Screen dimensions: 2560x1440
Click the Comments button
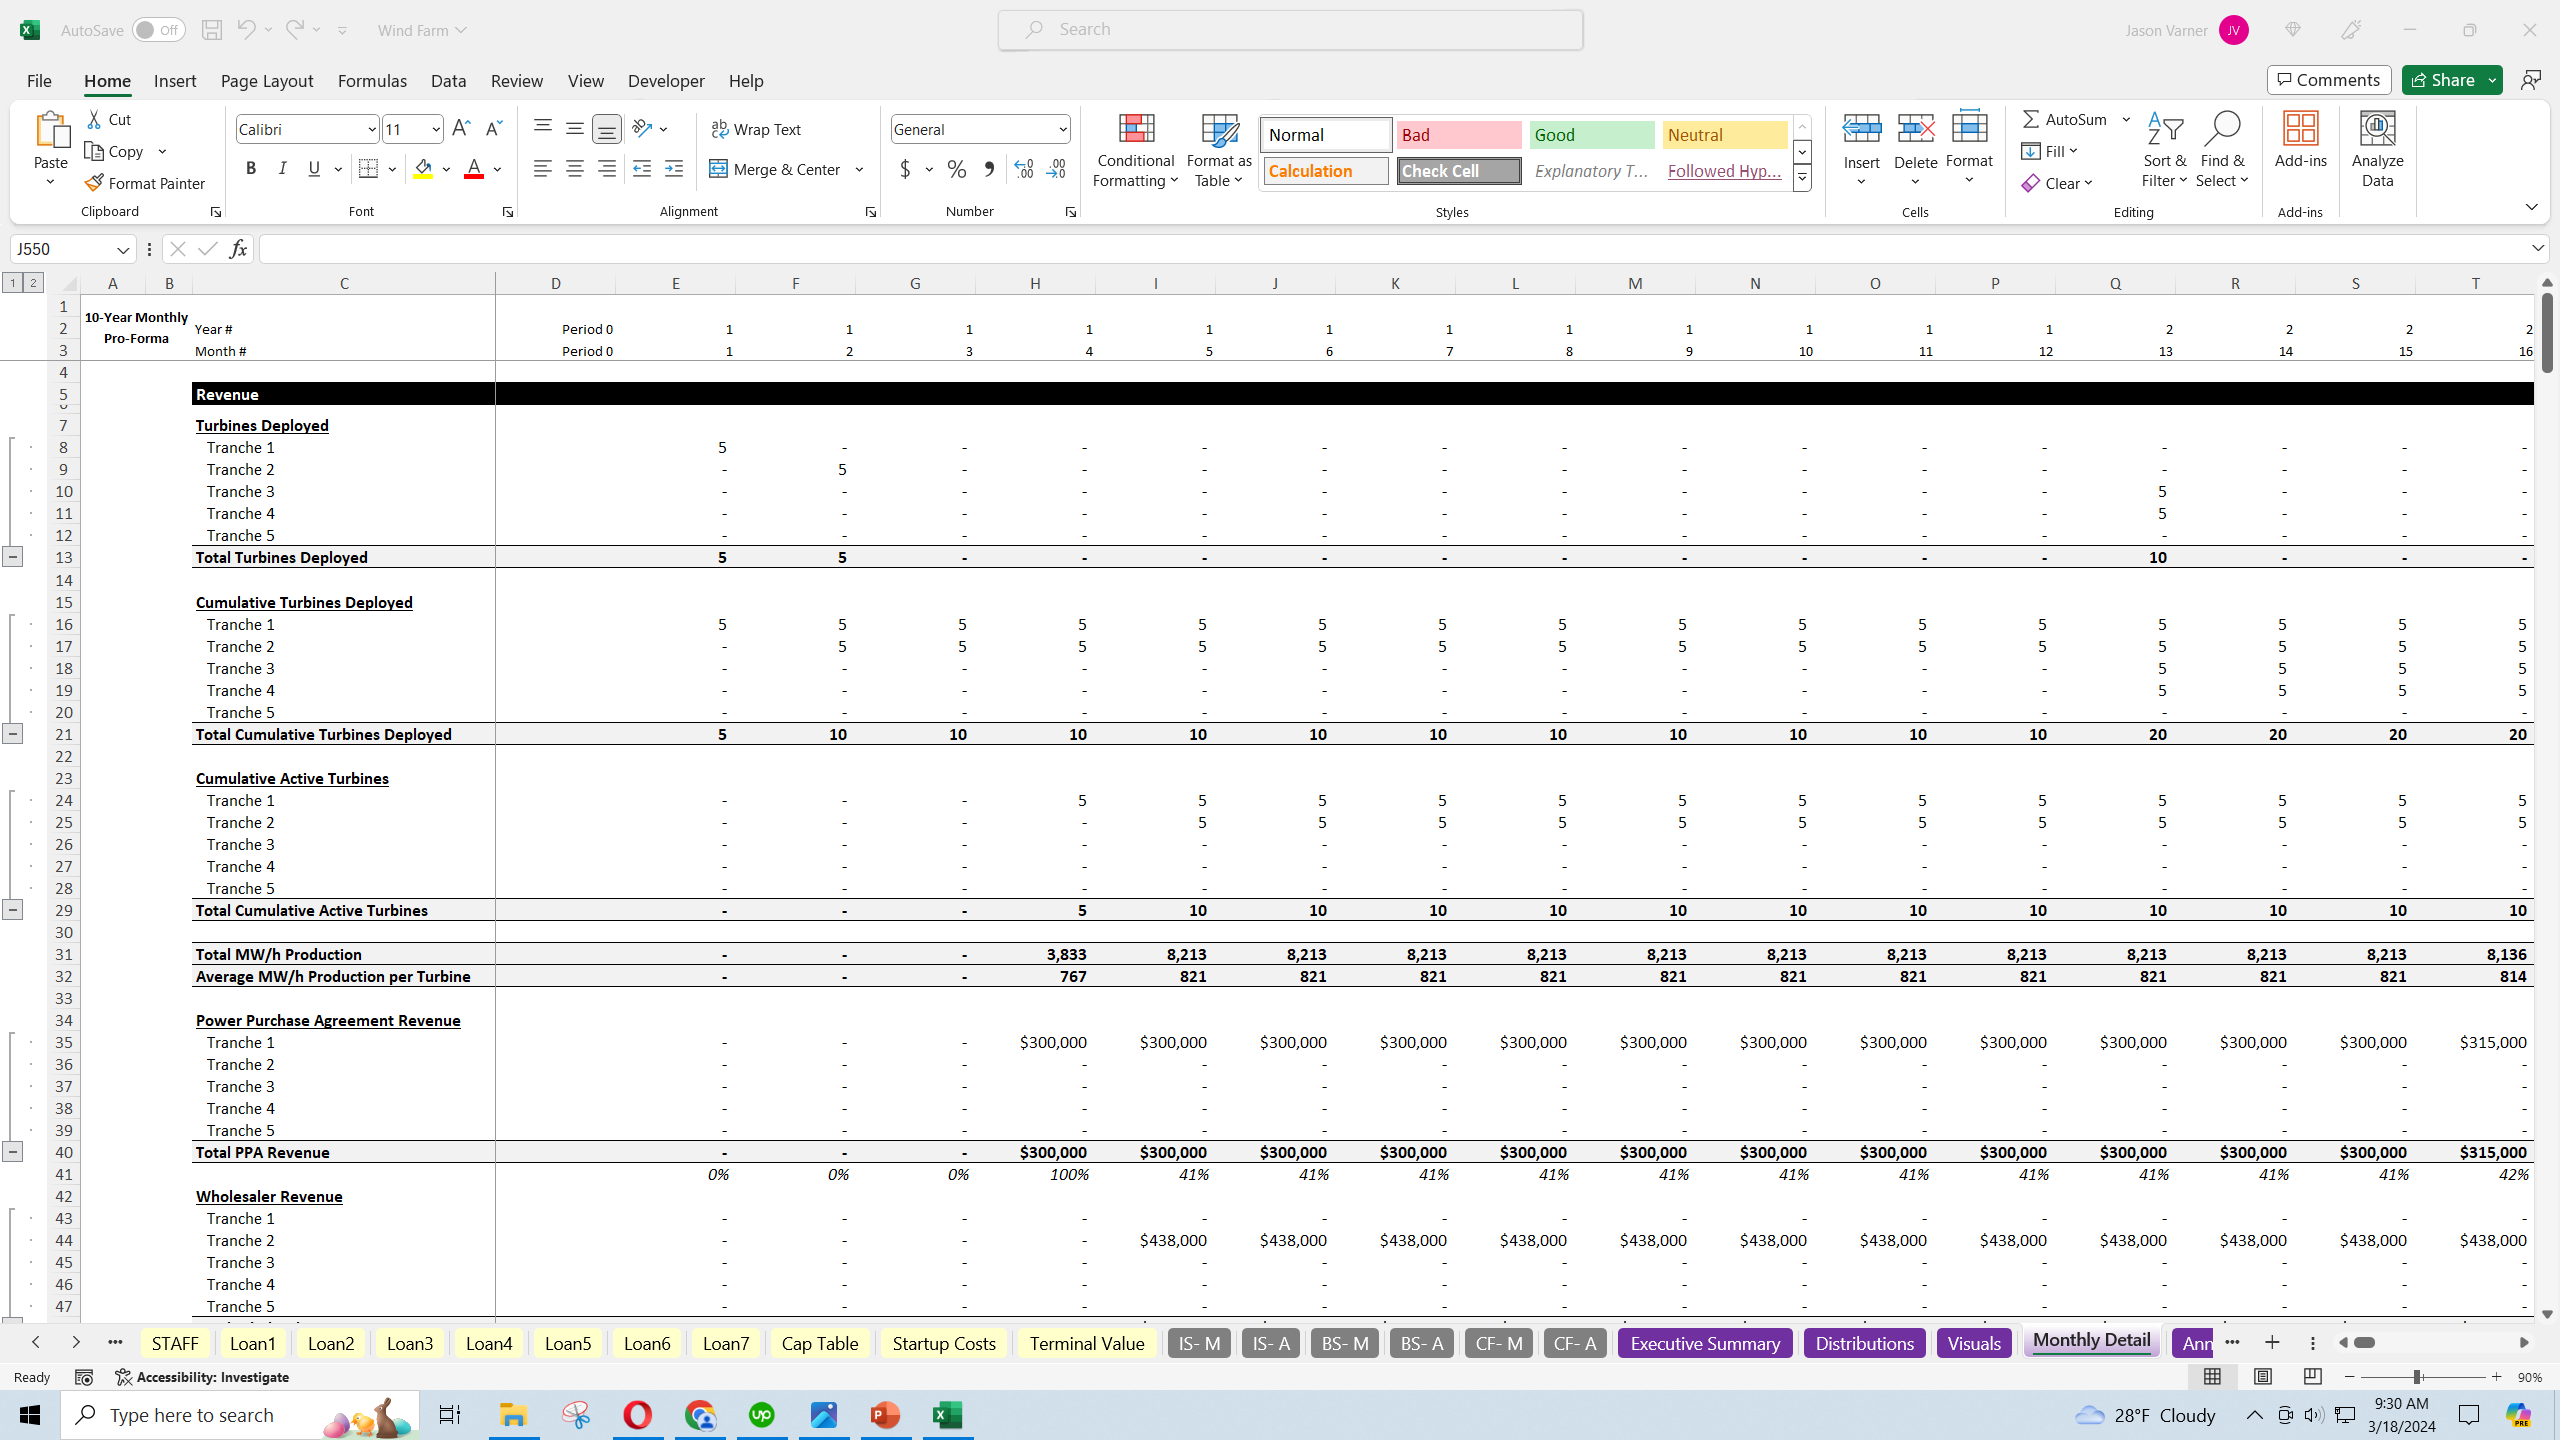pos(2329,80)
